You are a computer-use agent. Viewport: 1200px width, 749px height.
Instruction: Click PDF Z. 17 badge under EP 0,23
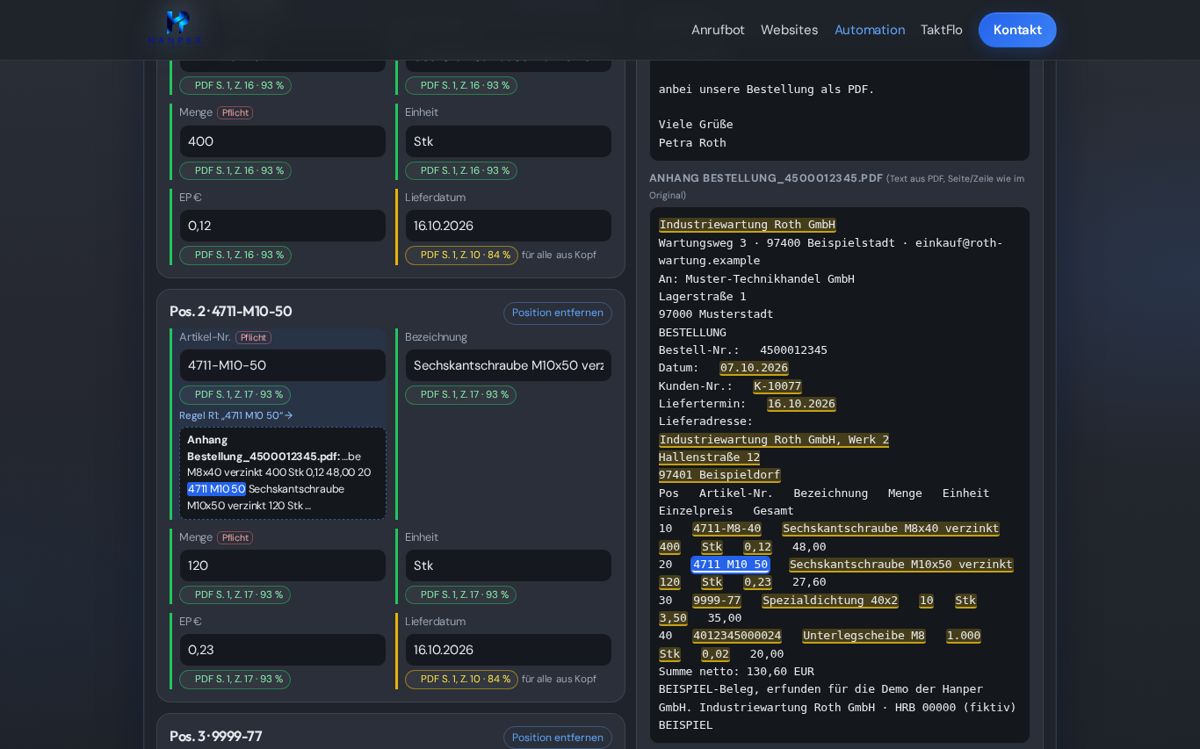click(x=235, y=680)
